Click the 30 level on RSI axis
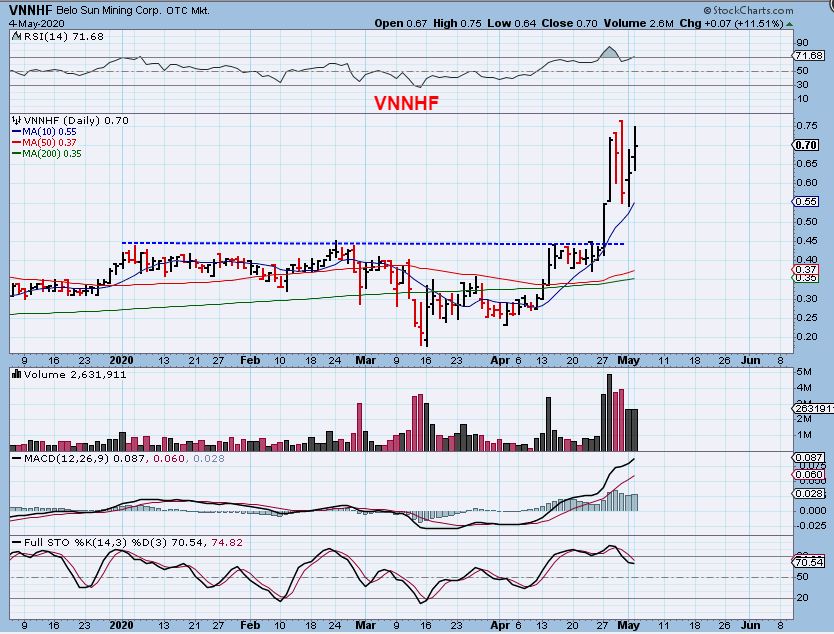 803,85
